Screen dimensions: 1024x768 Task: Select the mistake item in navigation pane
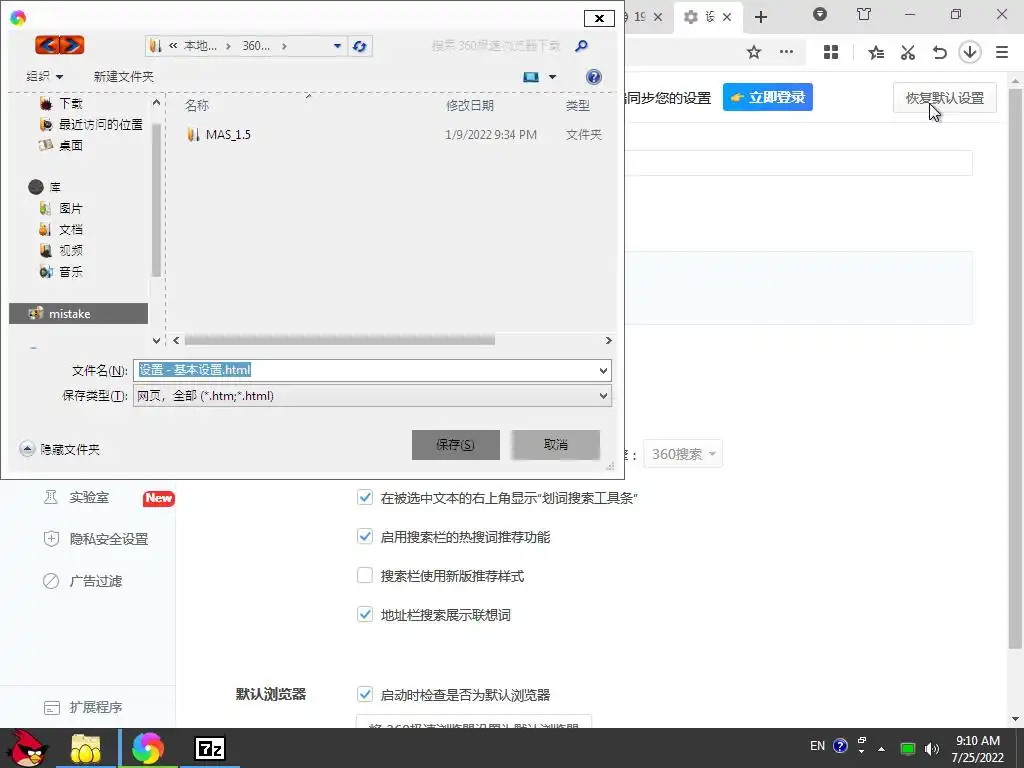(78, 313)
